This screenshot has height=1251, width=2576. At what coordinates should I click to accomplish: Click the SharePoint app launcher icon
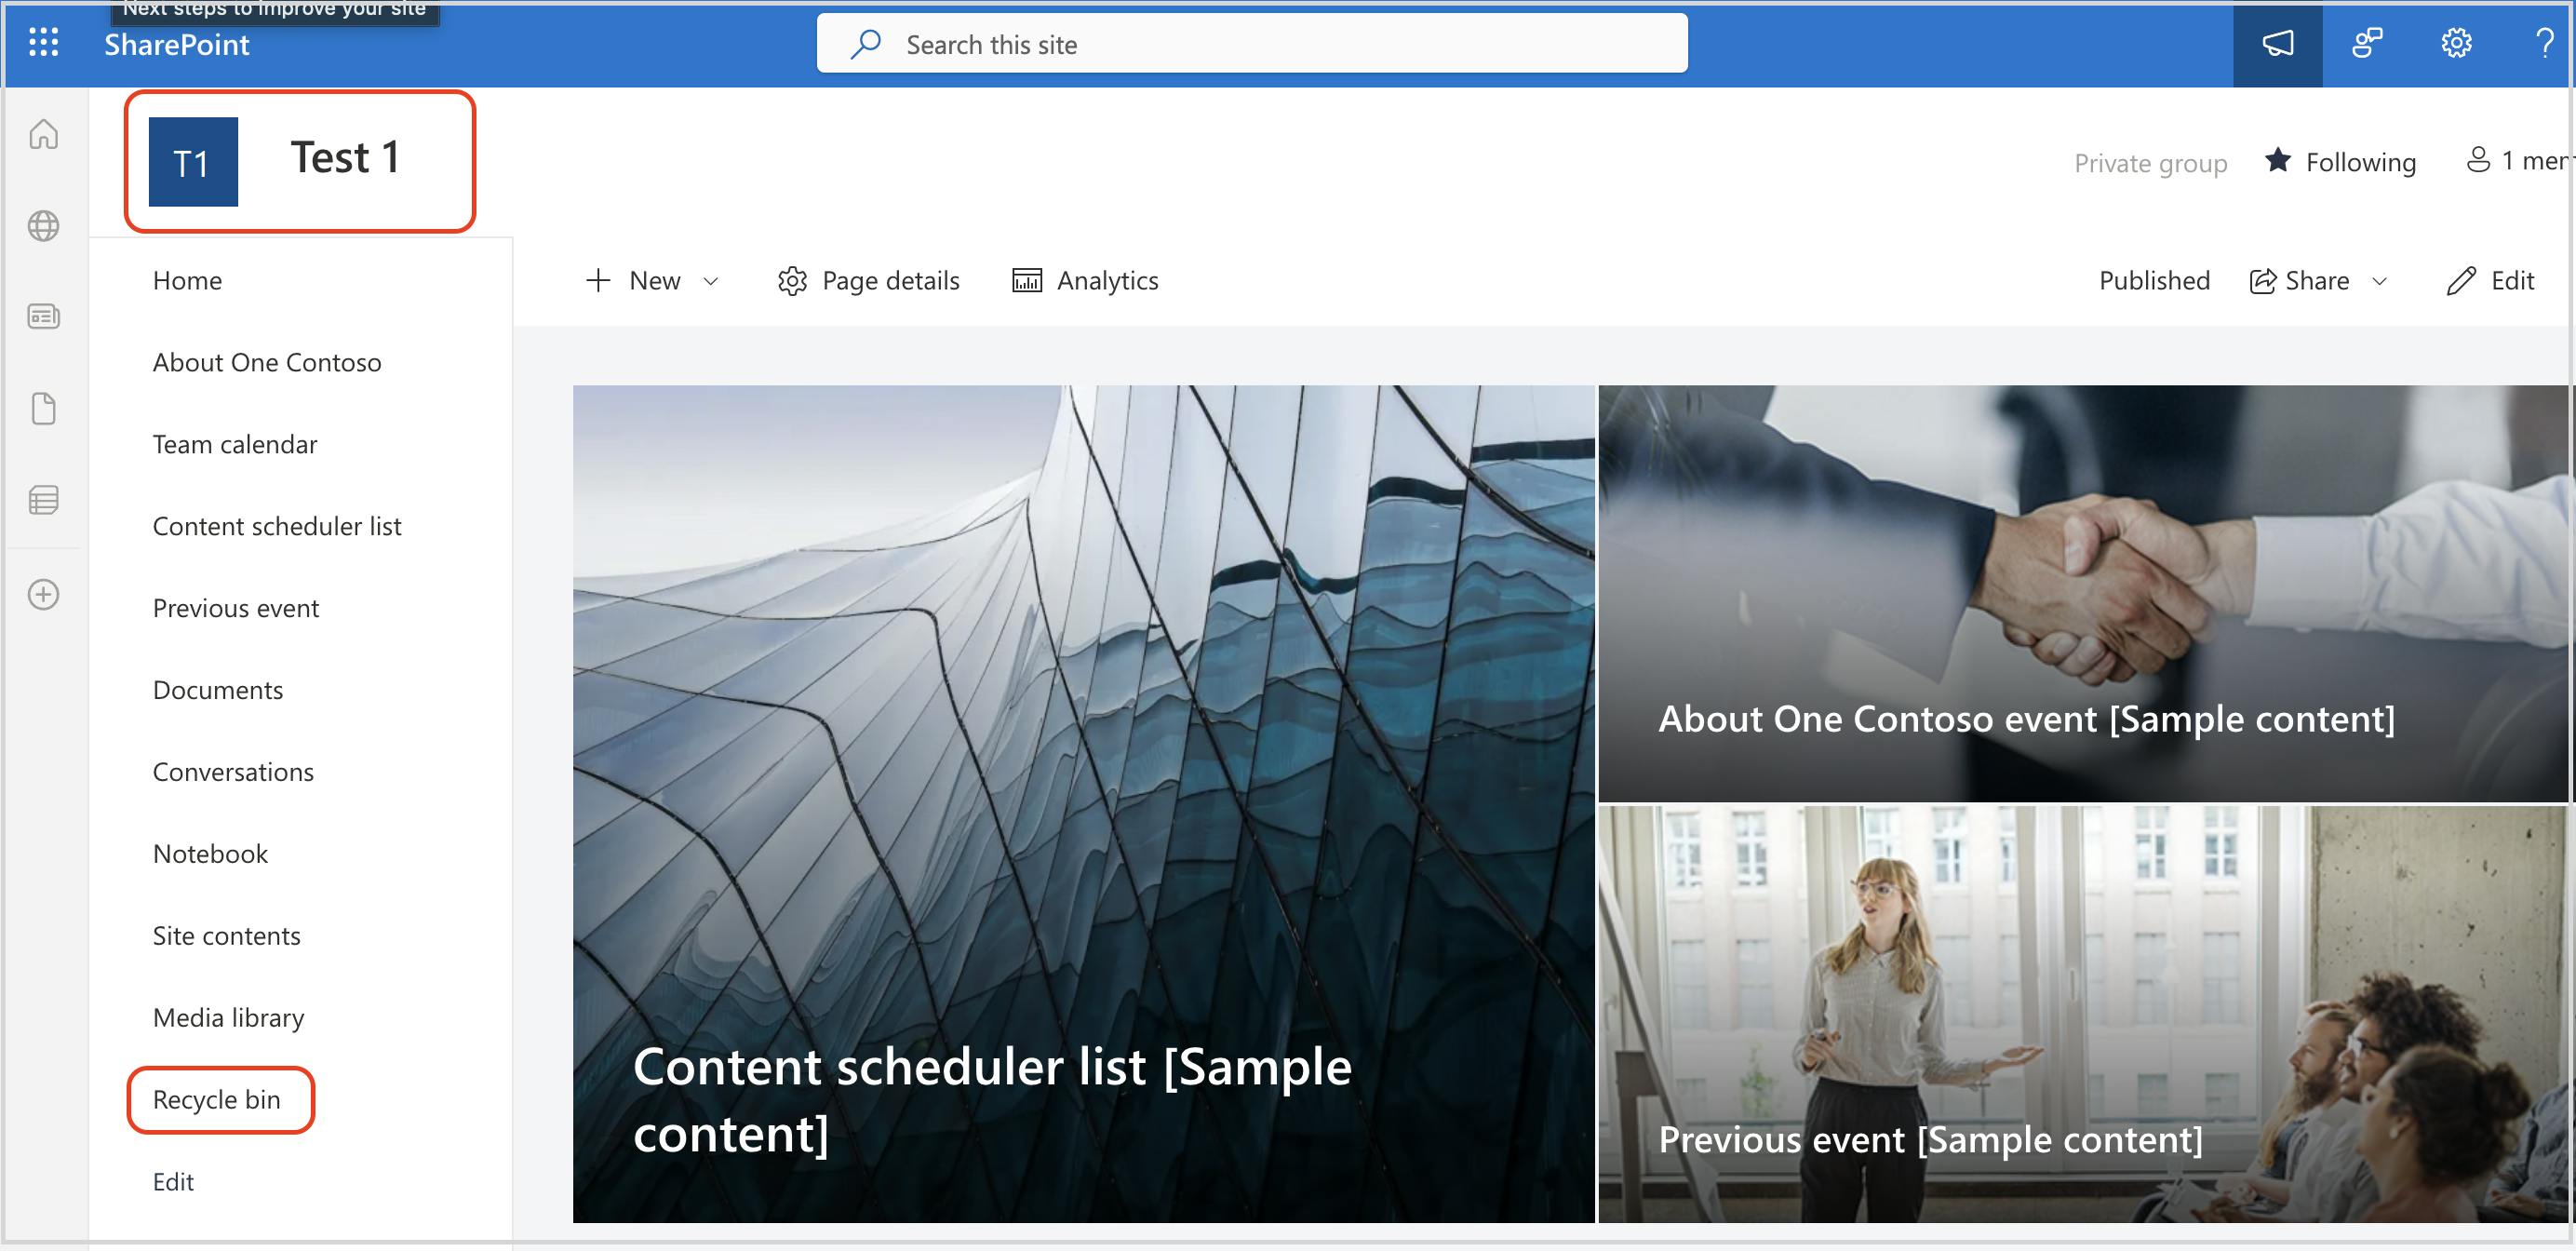43,43
